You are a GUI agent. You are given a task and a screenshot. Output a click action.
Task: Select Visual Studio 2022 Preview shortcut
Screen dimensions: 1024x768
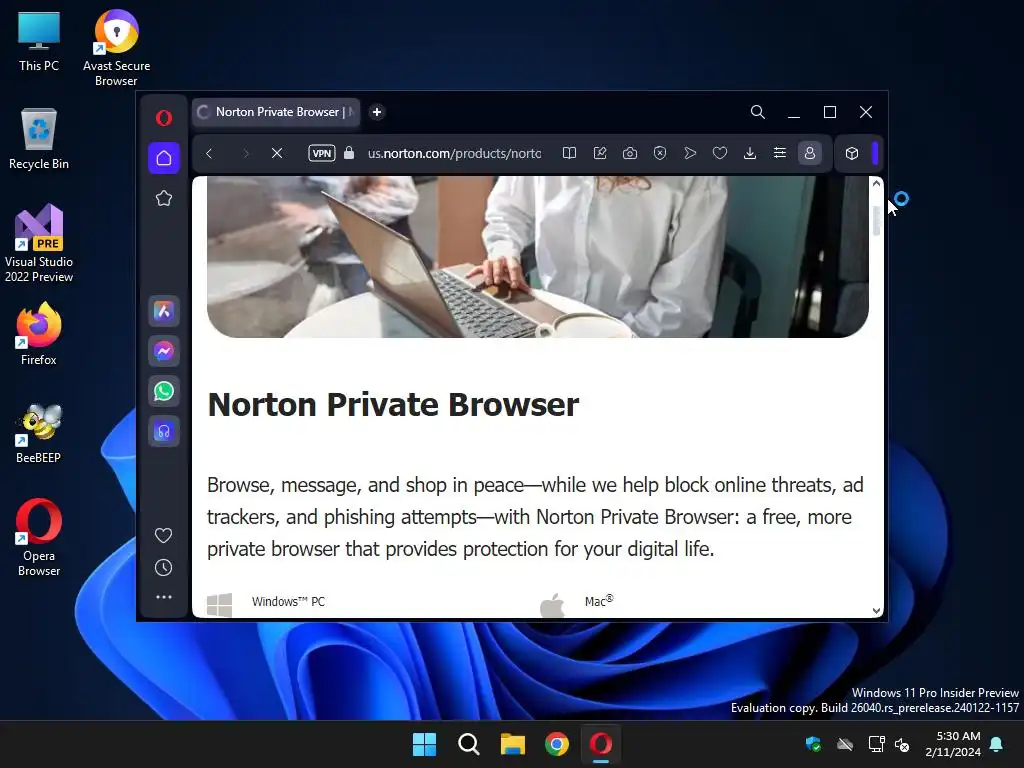[x=39, y=243]
